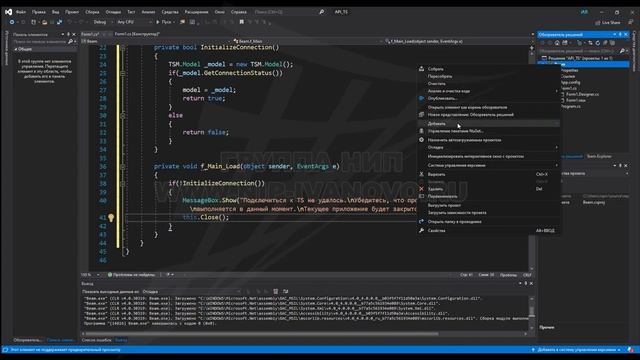Open the Файл menu
The height and width of the screenshot is (360, 640).
pos(20,12)
